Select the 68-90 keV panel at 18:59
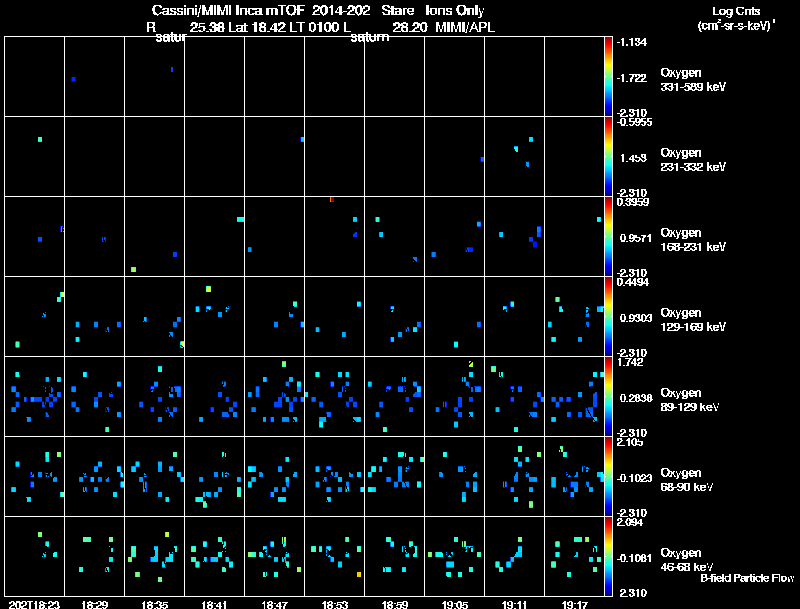Viewport: 800px width, 609px height. pyautogui.click(x=395, y=476)
